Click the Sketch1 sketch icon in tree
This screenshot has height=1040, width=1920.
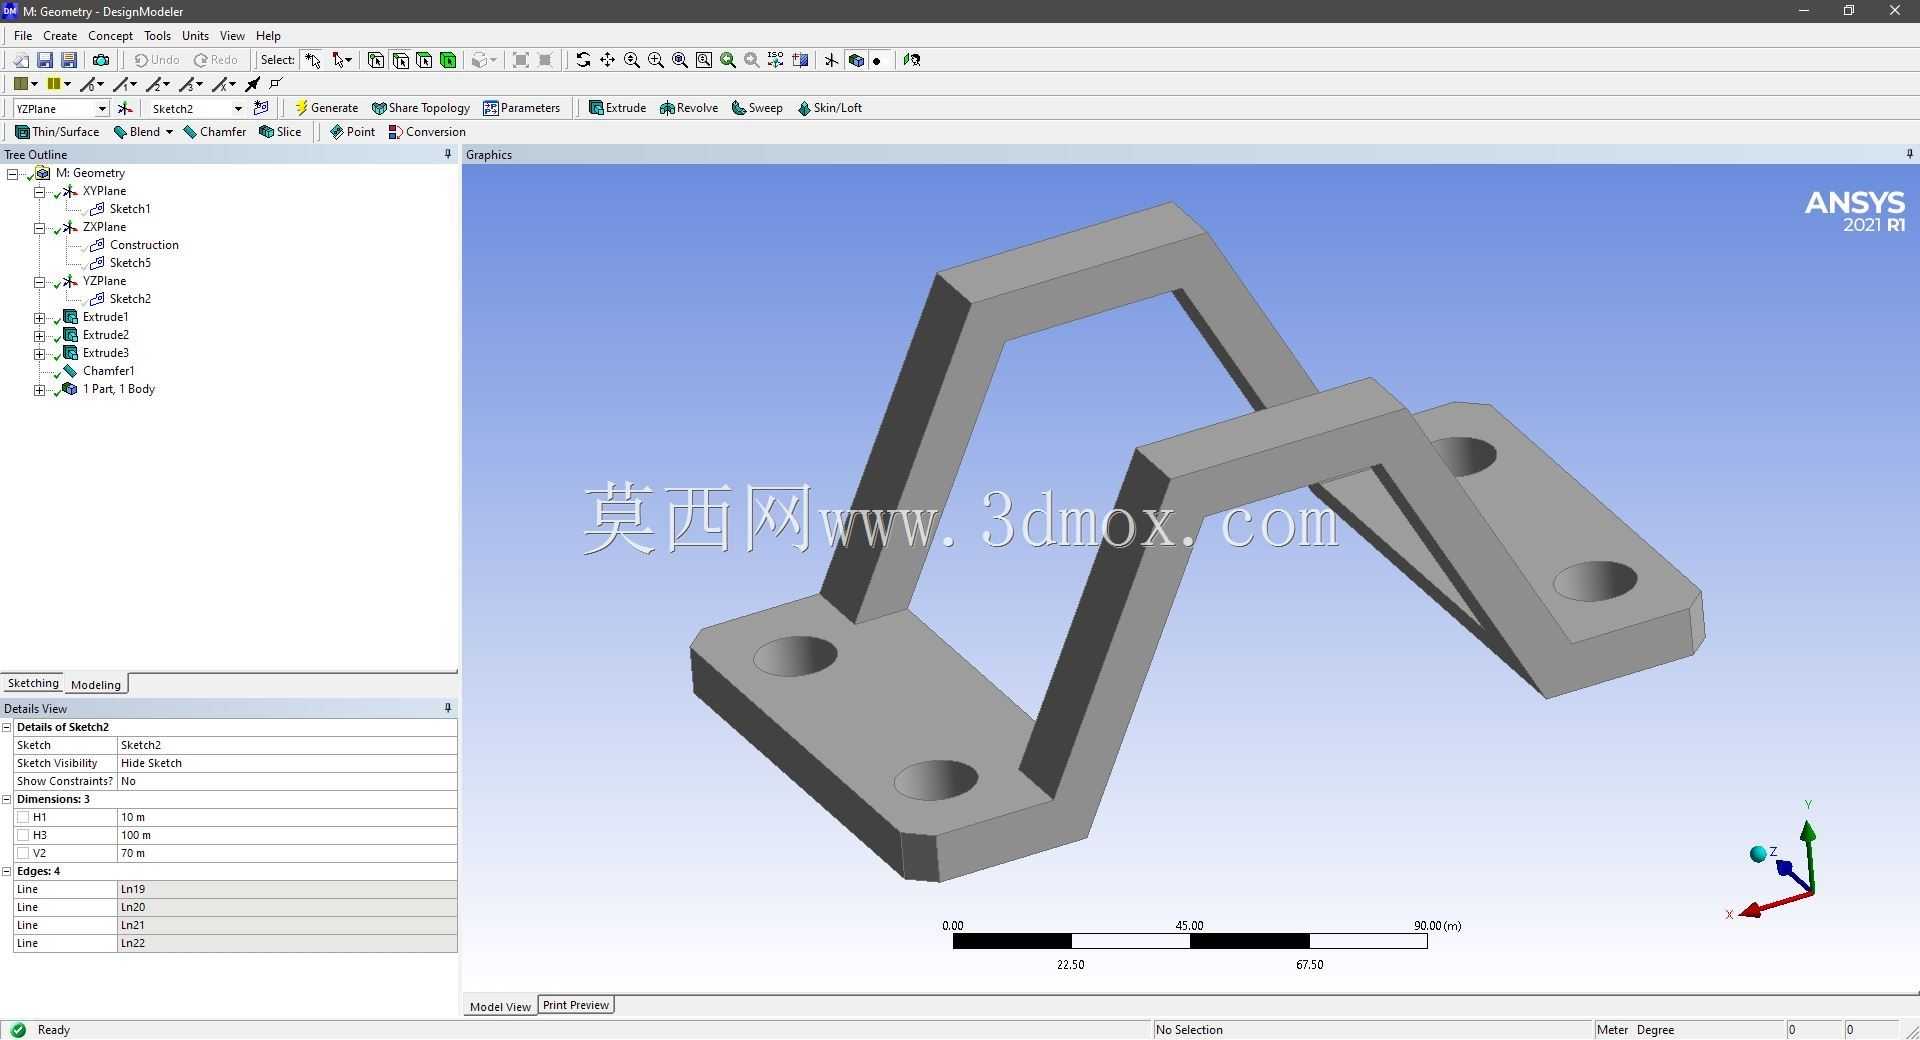click(x=97, y=209)
